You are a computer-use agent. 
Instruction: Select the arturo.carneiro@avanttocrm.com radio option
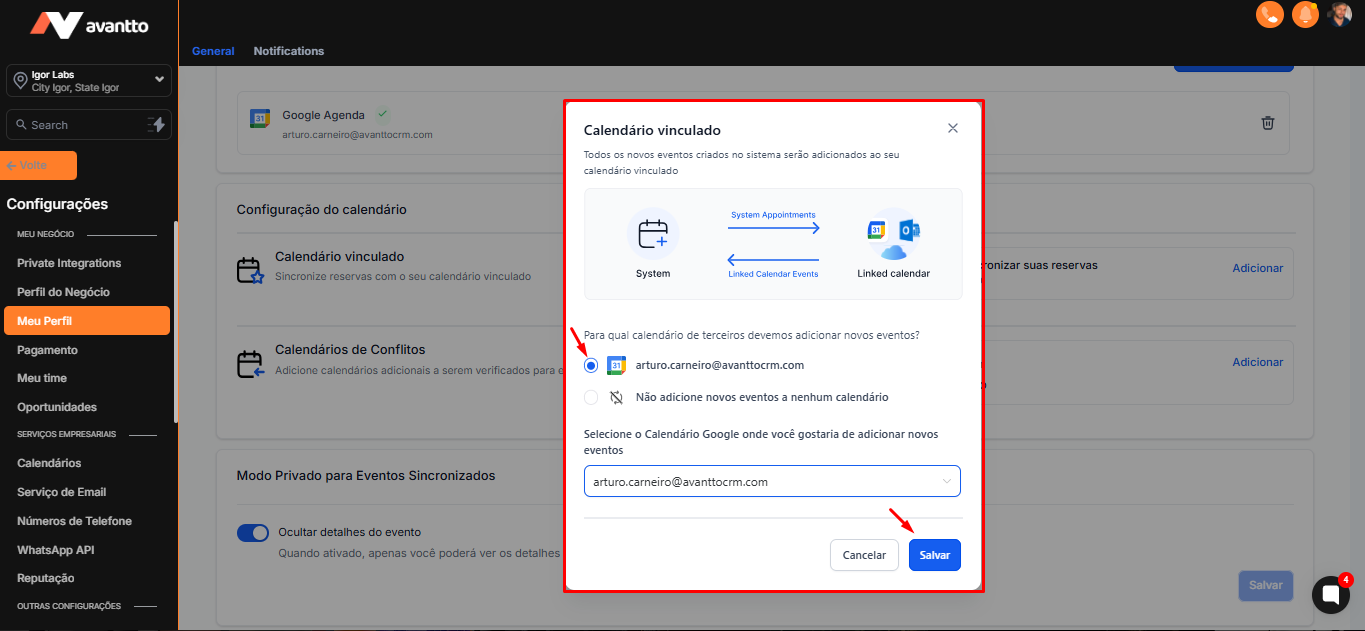tap(591, 366)
